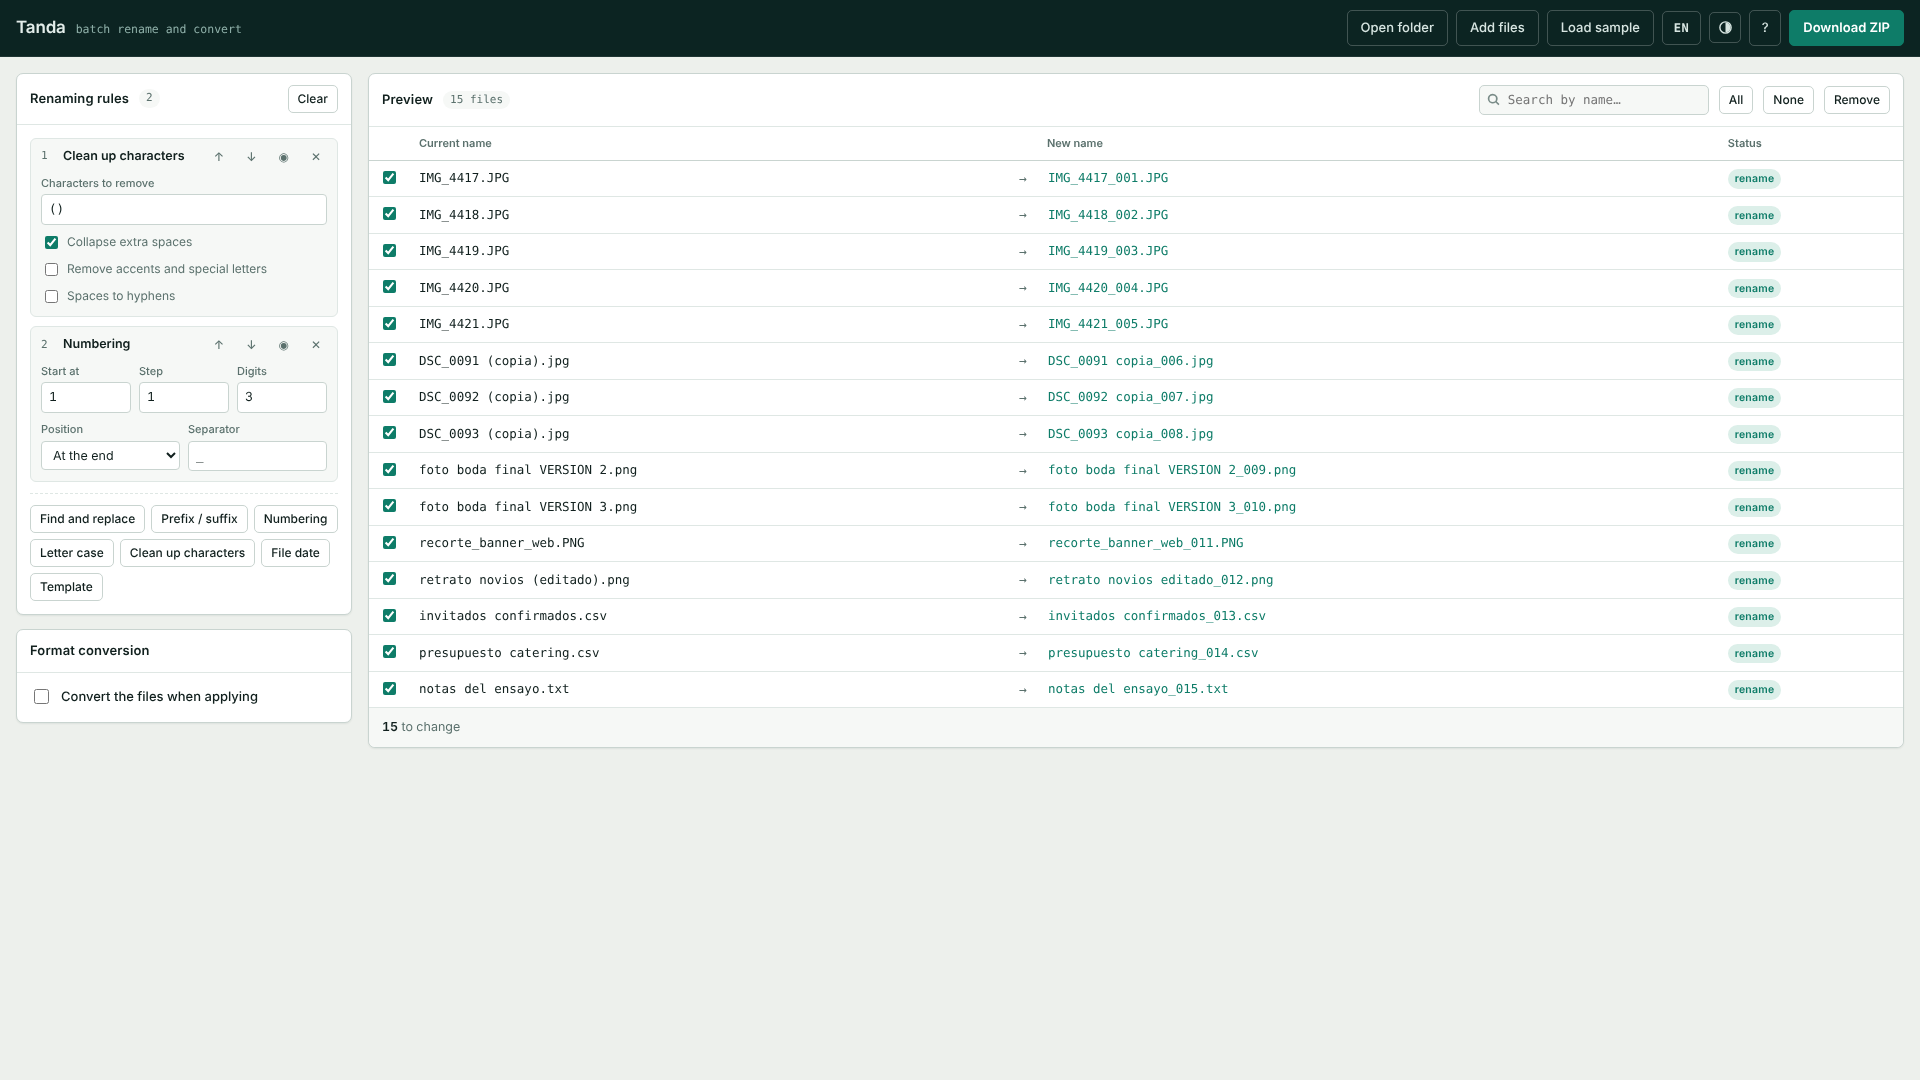Viewport: 1920px width, 1080px height.
Task: Click Open folder button
Action: (1397, 28)
